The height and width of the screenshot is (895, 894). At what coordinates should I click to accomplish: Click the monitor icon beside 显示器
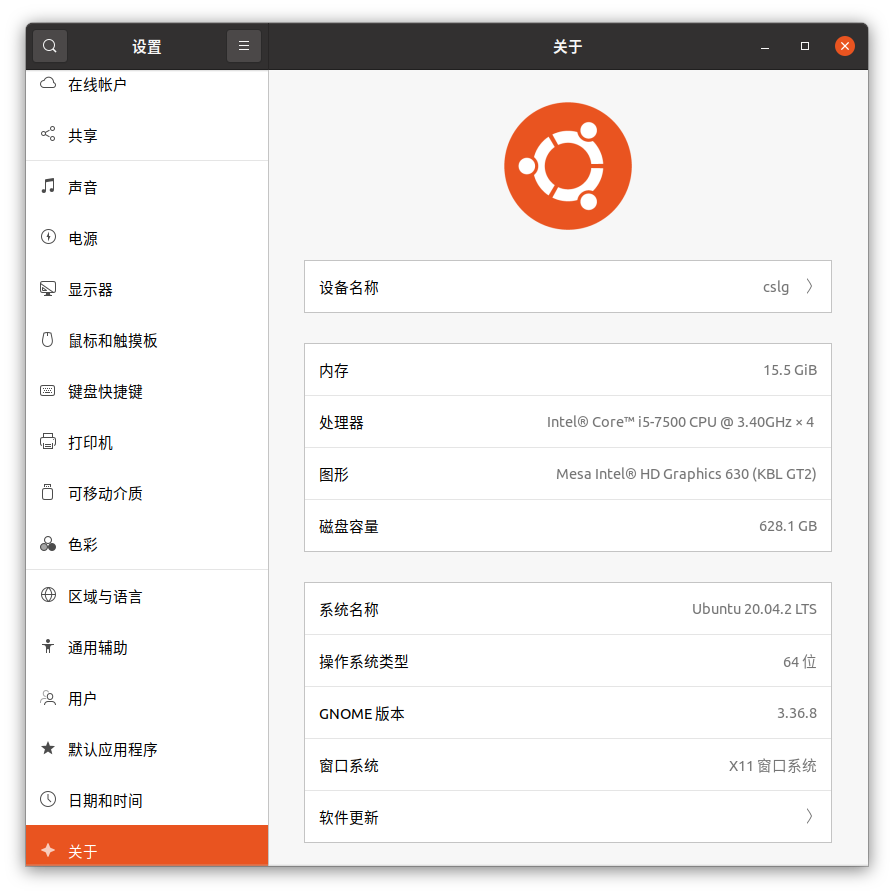48,289
